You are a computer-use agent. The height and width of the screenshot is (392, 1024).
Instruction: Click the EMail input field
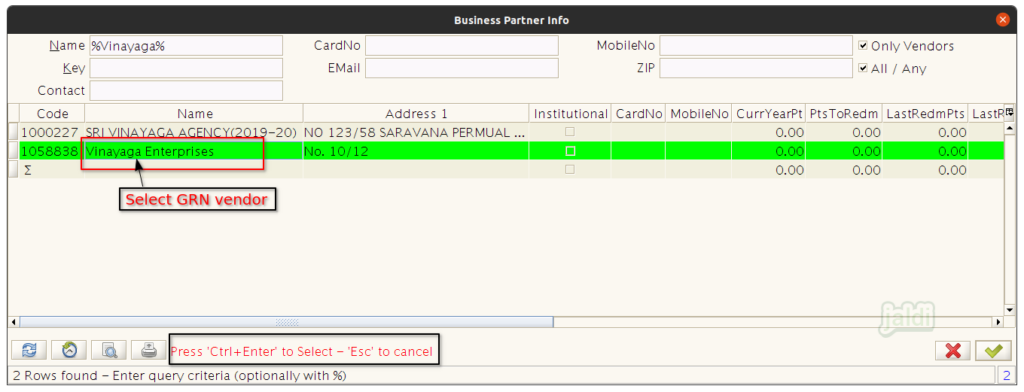(462, 68)
